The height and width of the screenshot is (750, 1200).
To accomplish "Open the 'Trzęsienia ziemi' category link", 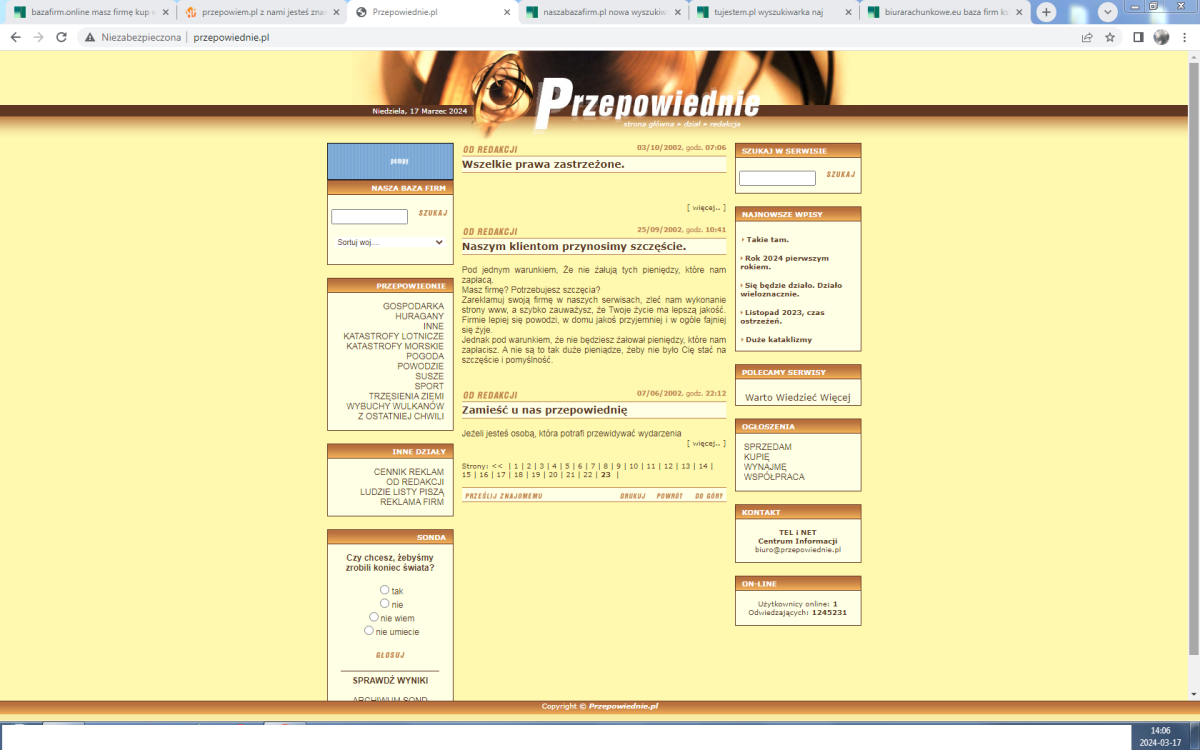I will pos(405,396).
